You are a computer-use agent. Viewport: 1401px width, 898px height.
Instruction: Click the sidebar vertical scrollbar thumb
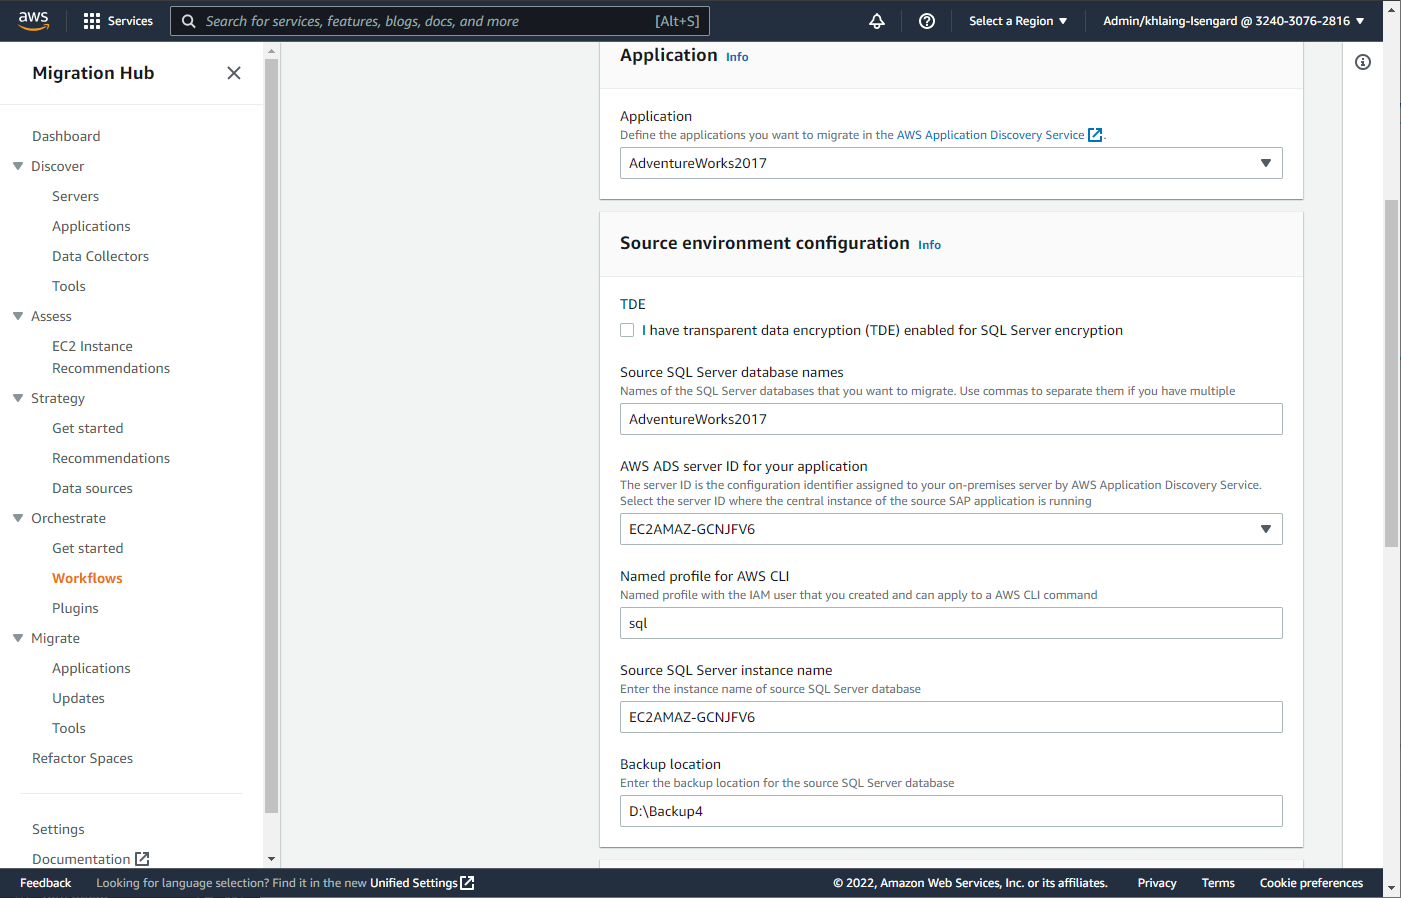[271, 436]
